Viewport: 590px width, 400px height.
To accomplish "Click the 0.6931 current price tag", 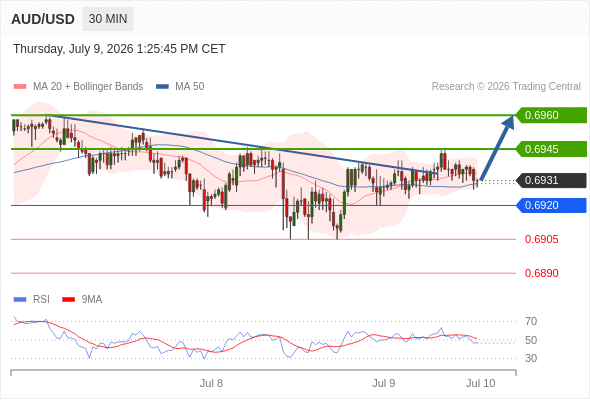I will [551, 180].
